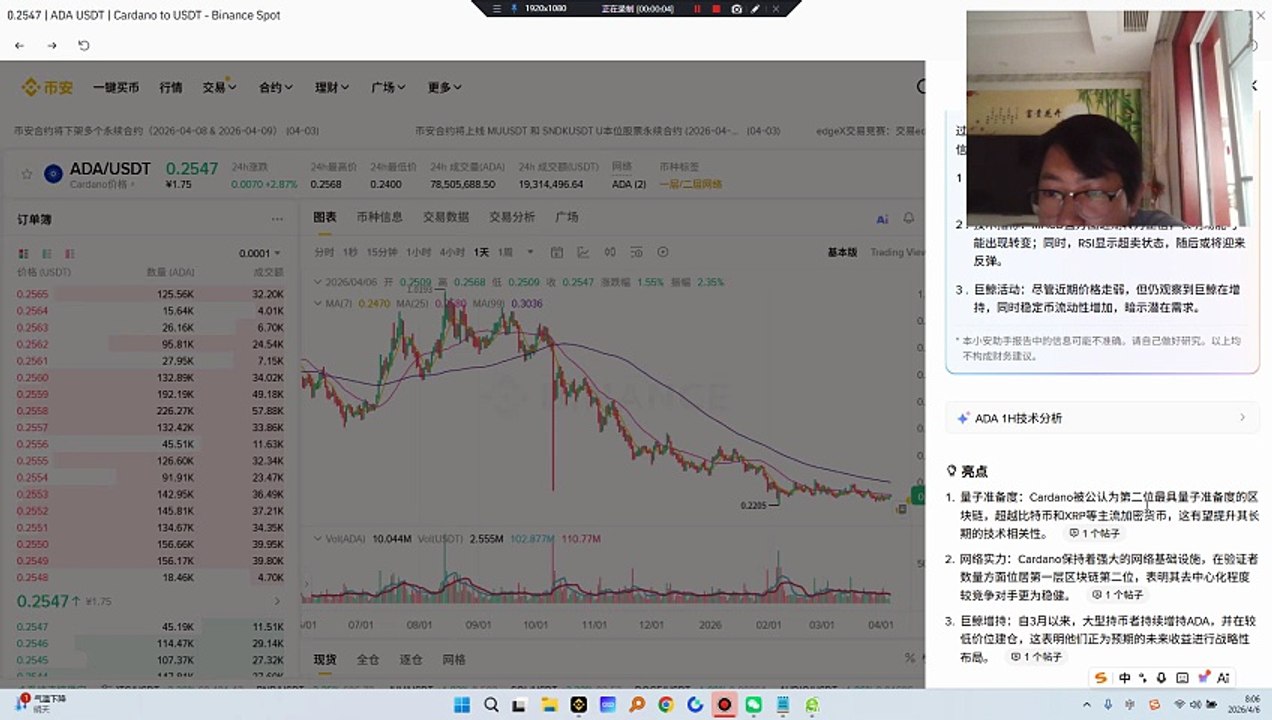
Task: Open Chrome from the taskbar
Action: click(666, 705)
